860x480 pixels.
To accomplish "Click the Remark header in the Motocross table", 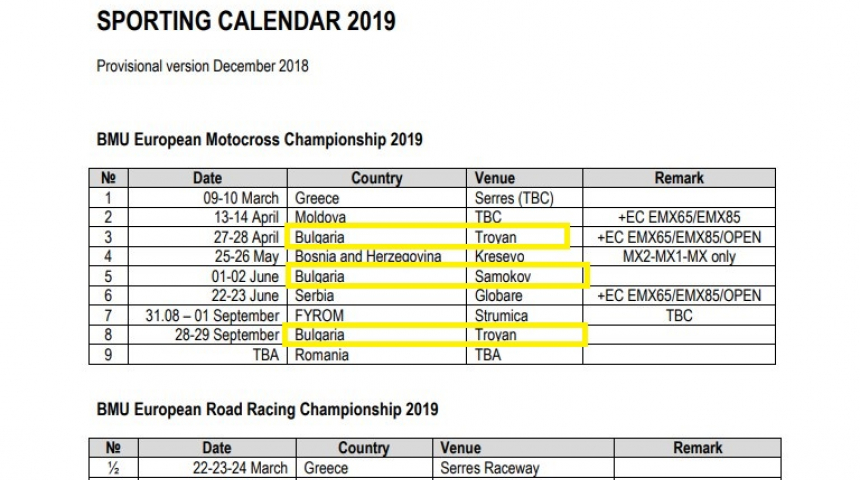I will [678, 178].
